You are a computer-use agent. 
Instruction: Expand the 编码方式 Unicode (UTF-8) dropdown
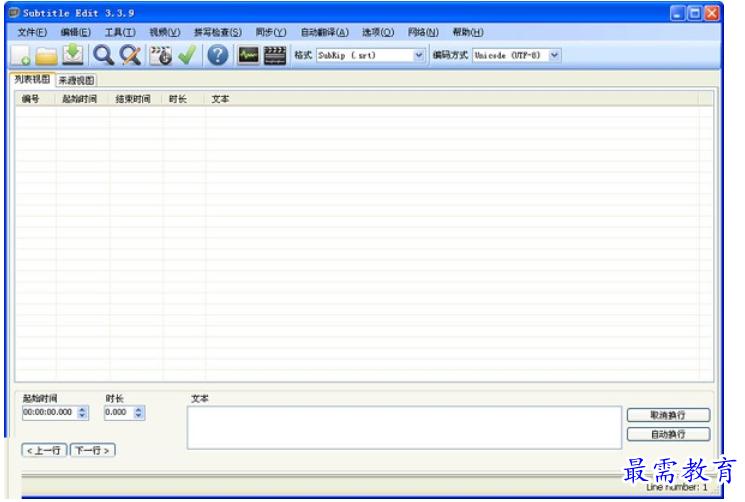coord(554,55)
